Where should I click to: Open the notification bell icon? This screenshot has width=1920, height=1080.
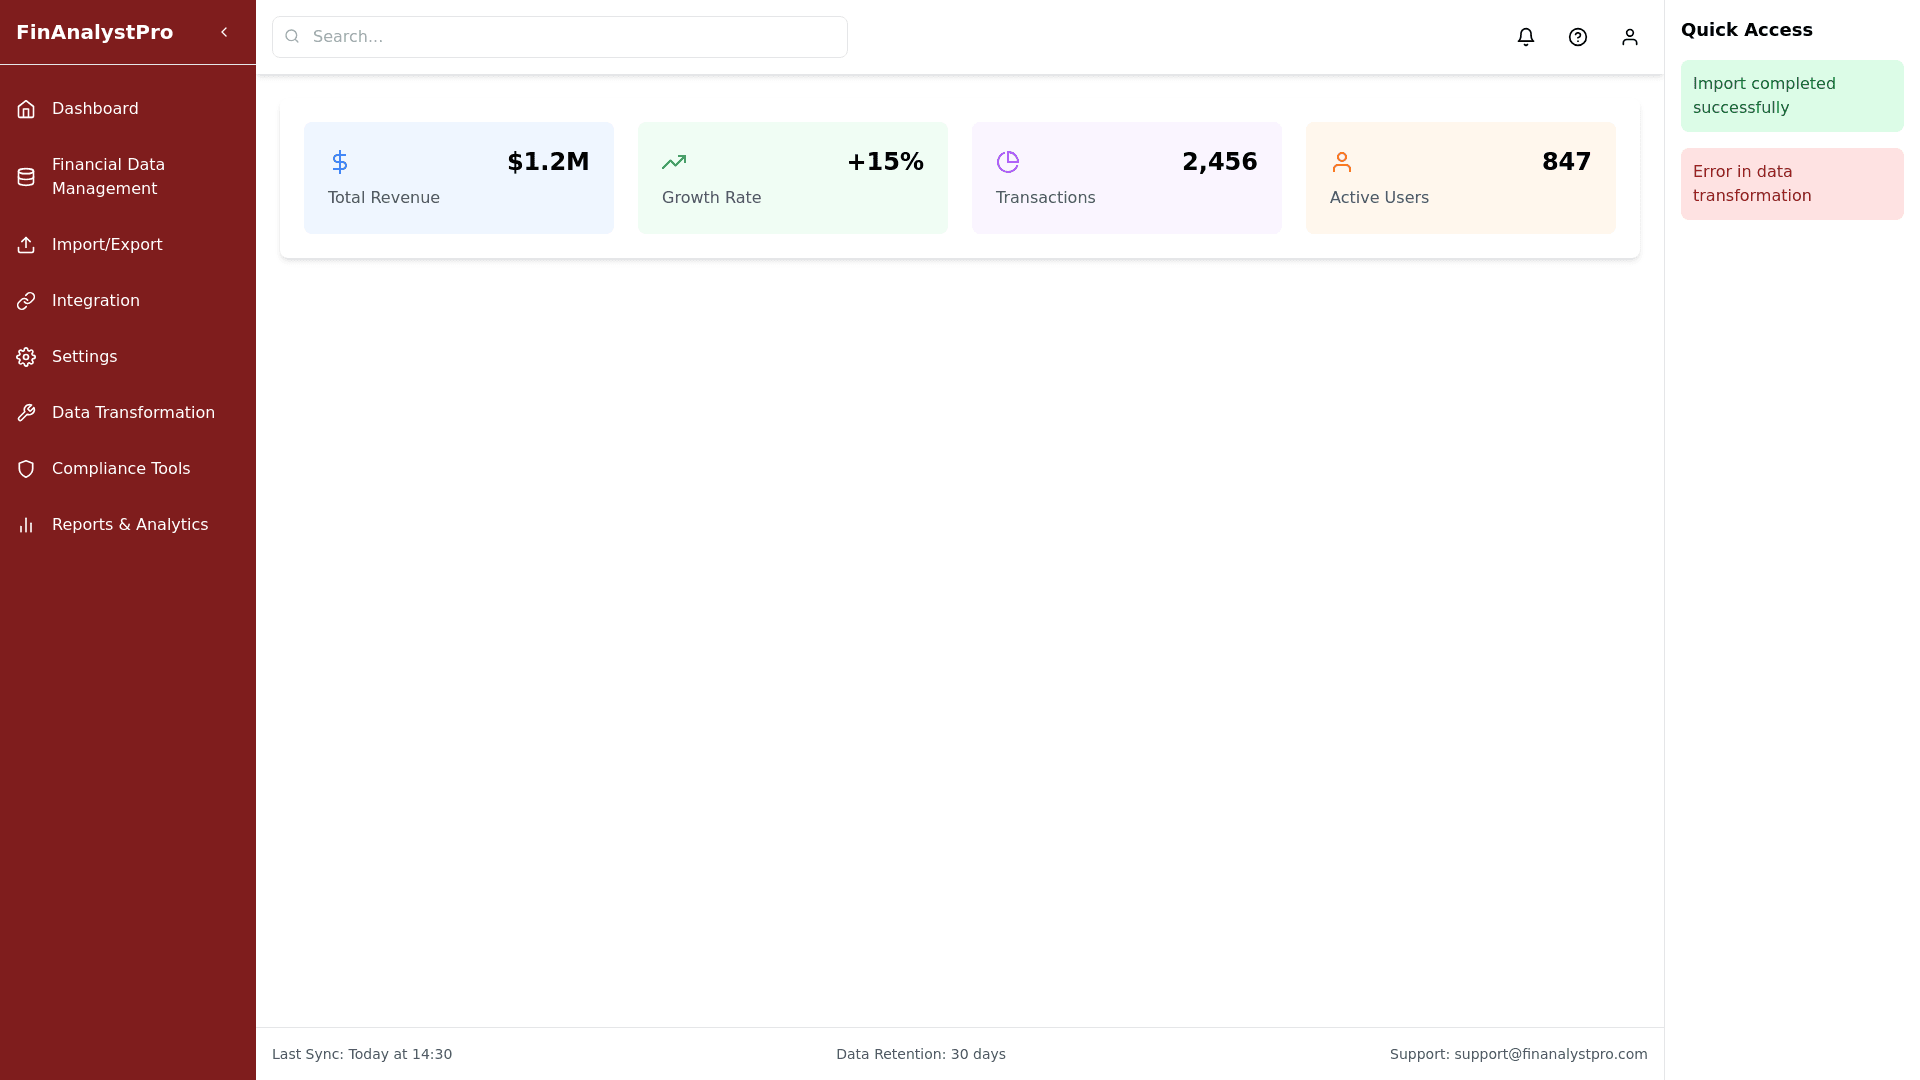tap(1526, 36)
